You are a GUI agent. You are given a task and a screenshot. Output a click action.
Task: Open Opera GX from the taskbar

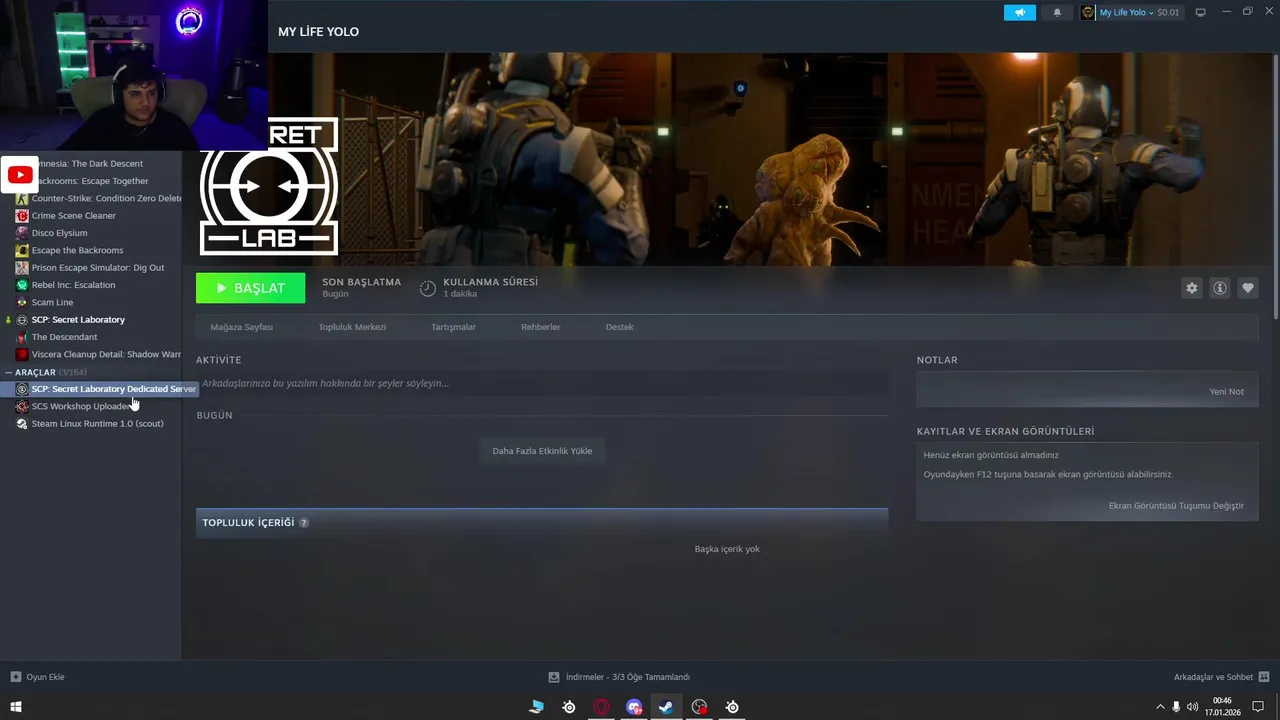tap(601, 707)
